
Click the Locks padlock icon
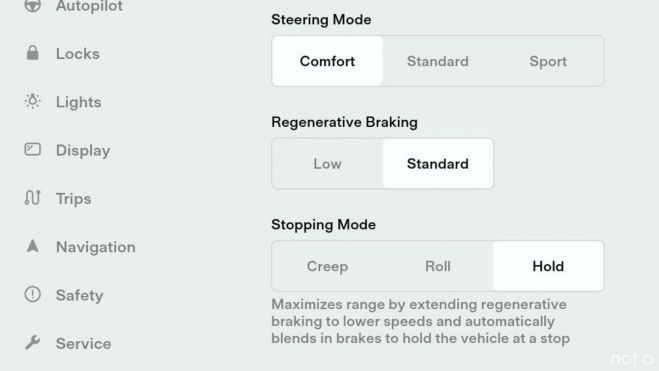click(32, 53)
